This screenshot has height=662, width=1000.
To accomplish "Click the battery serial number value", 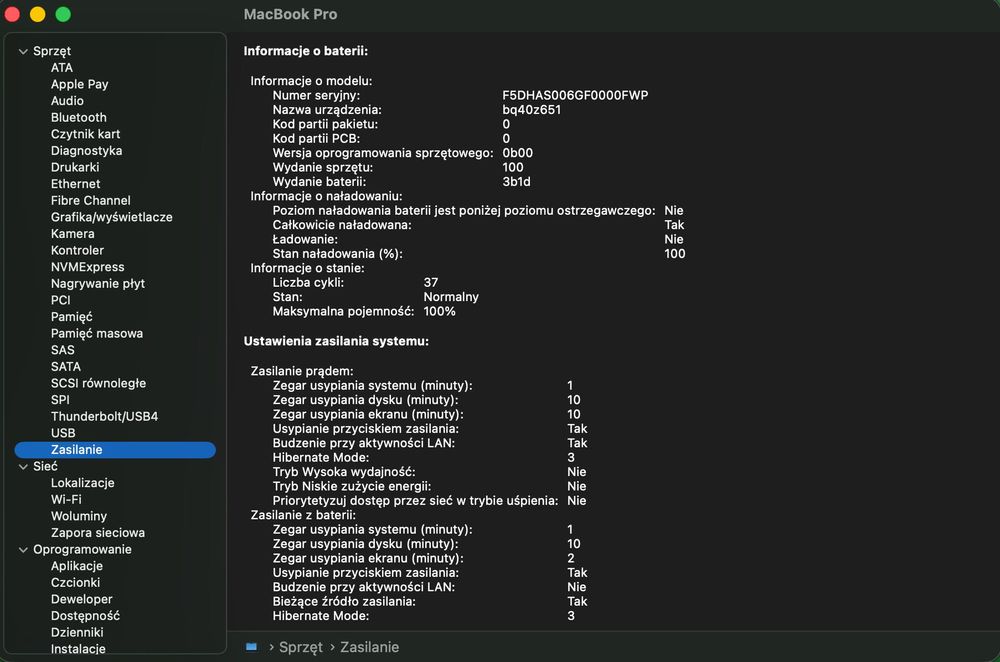I will (x=575, y=95).
